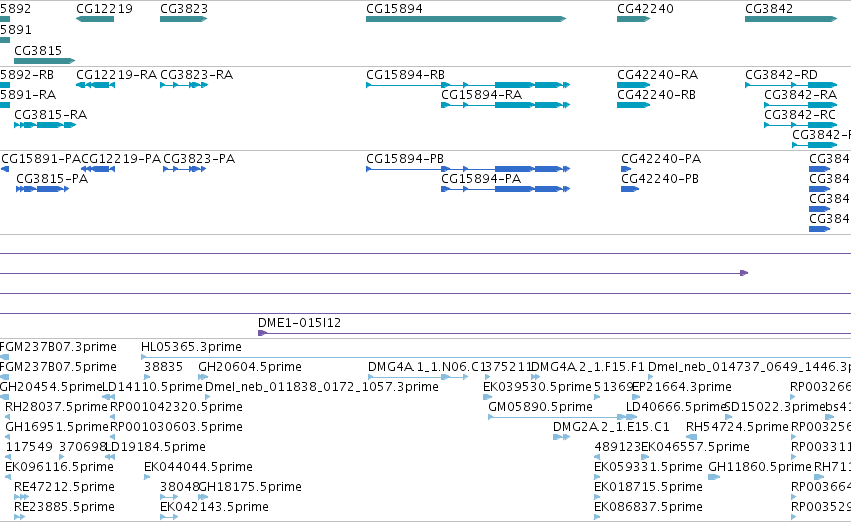Click the CG3823 gene label
The width and height of the screenshot is (851, 522).
pyautogui.click(x=184, y=9)
